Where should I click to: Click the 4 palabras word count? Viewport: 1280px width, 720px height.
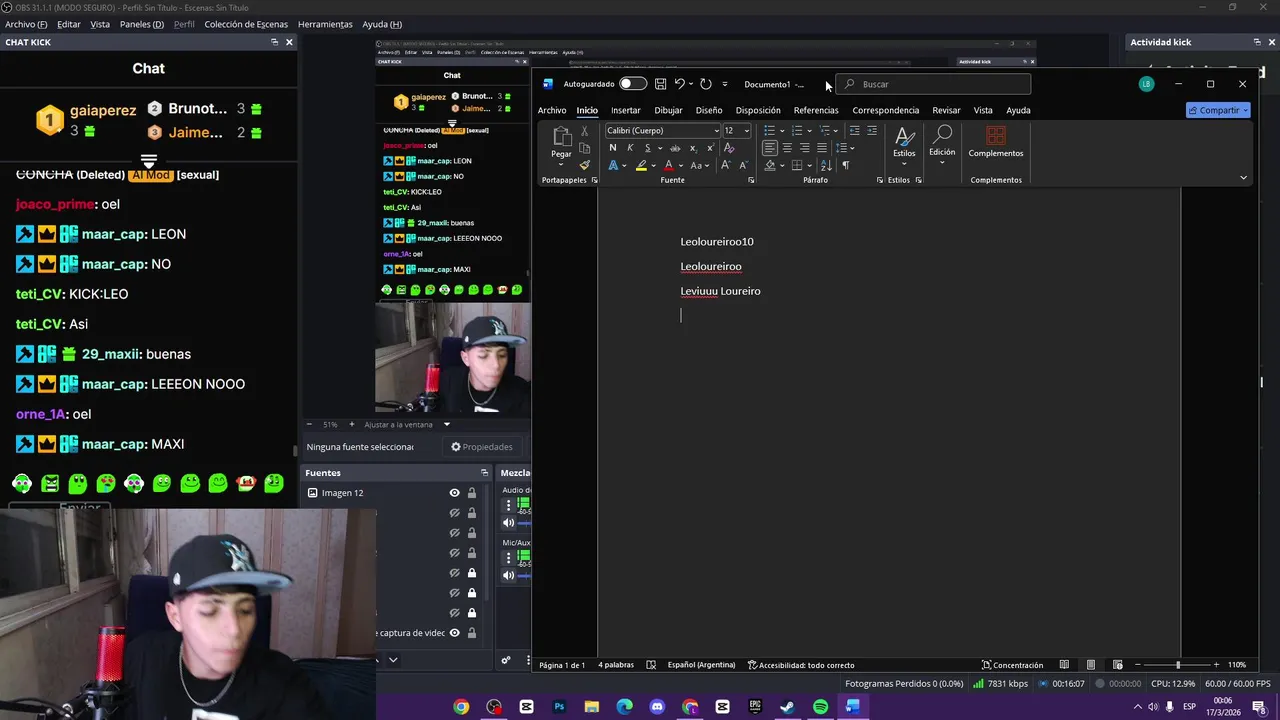pos(616,665)
